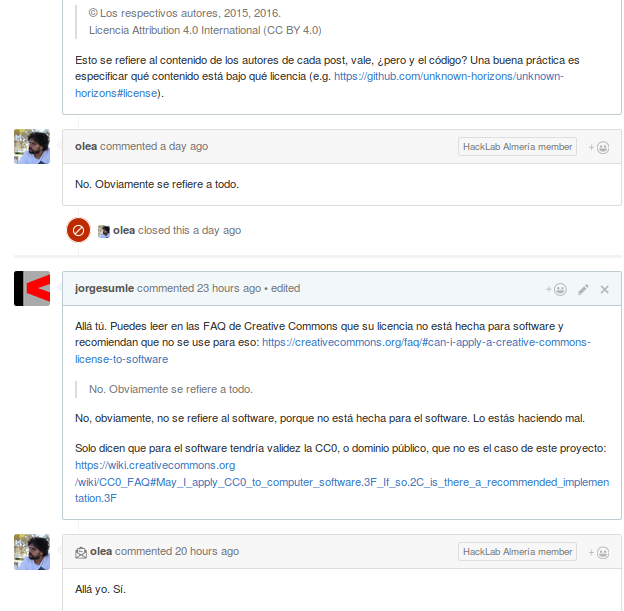Open olea's avatar on the last comment

(x=32, y=551)
